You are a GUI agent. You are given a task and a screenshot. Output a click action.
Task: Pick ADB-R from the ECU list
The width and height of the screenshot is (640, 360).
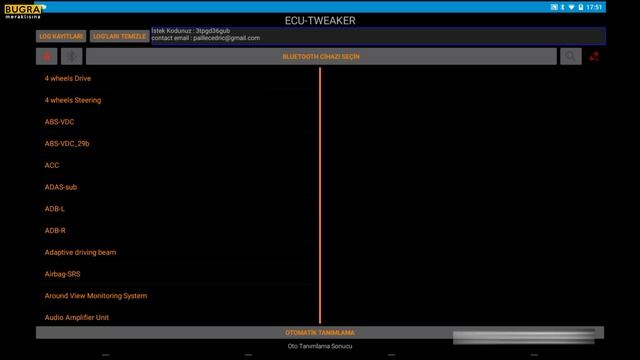55,231
